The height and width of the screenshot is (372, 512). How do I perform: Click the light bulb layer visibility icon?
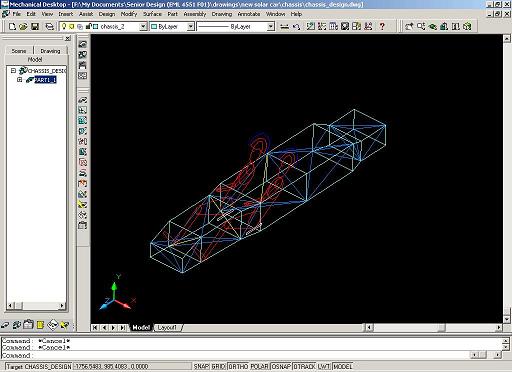[64, 26]
